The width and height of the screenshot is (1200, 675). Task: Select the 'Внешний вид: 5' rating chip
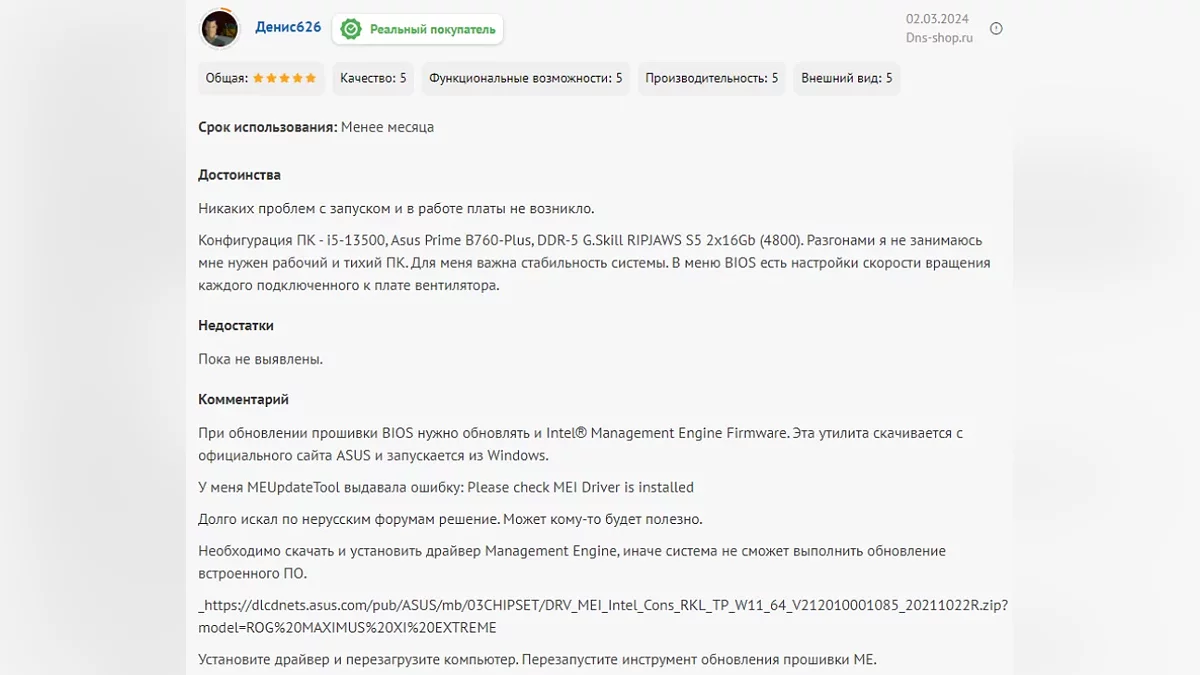[x=846, y=78]
